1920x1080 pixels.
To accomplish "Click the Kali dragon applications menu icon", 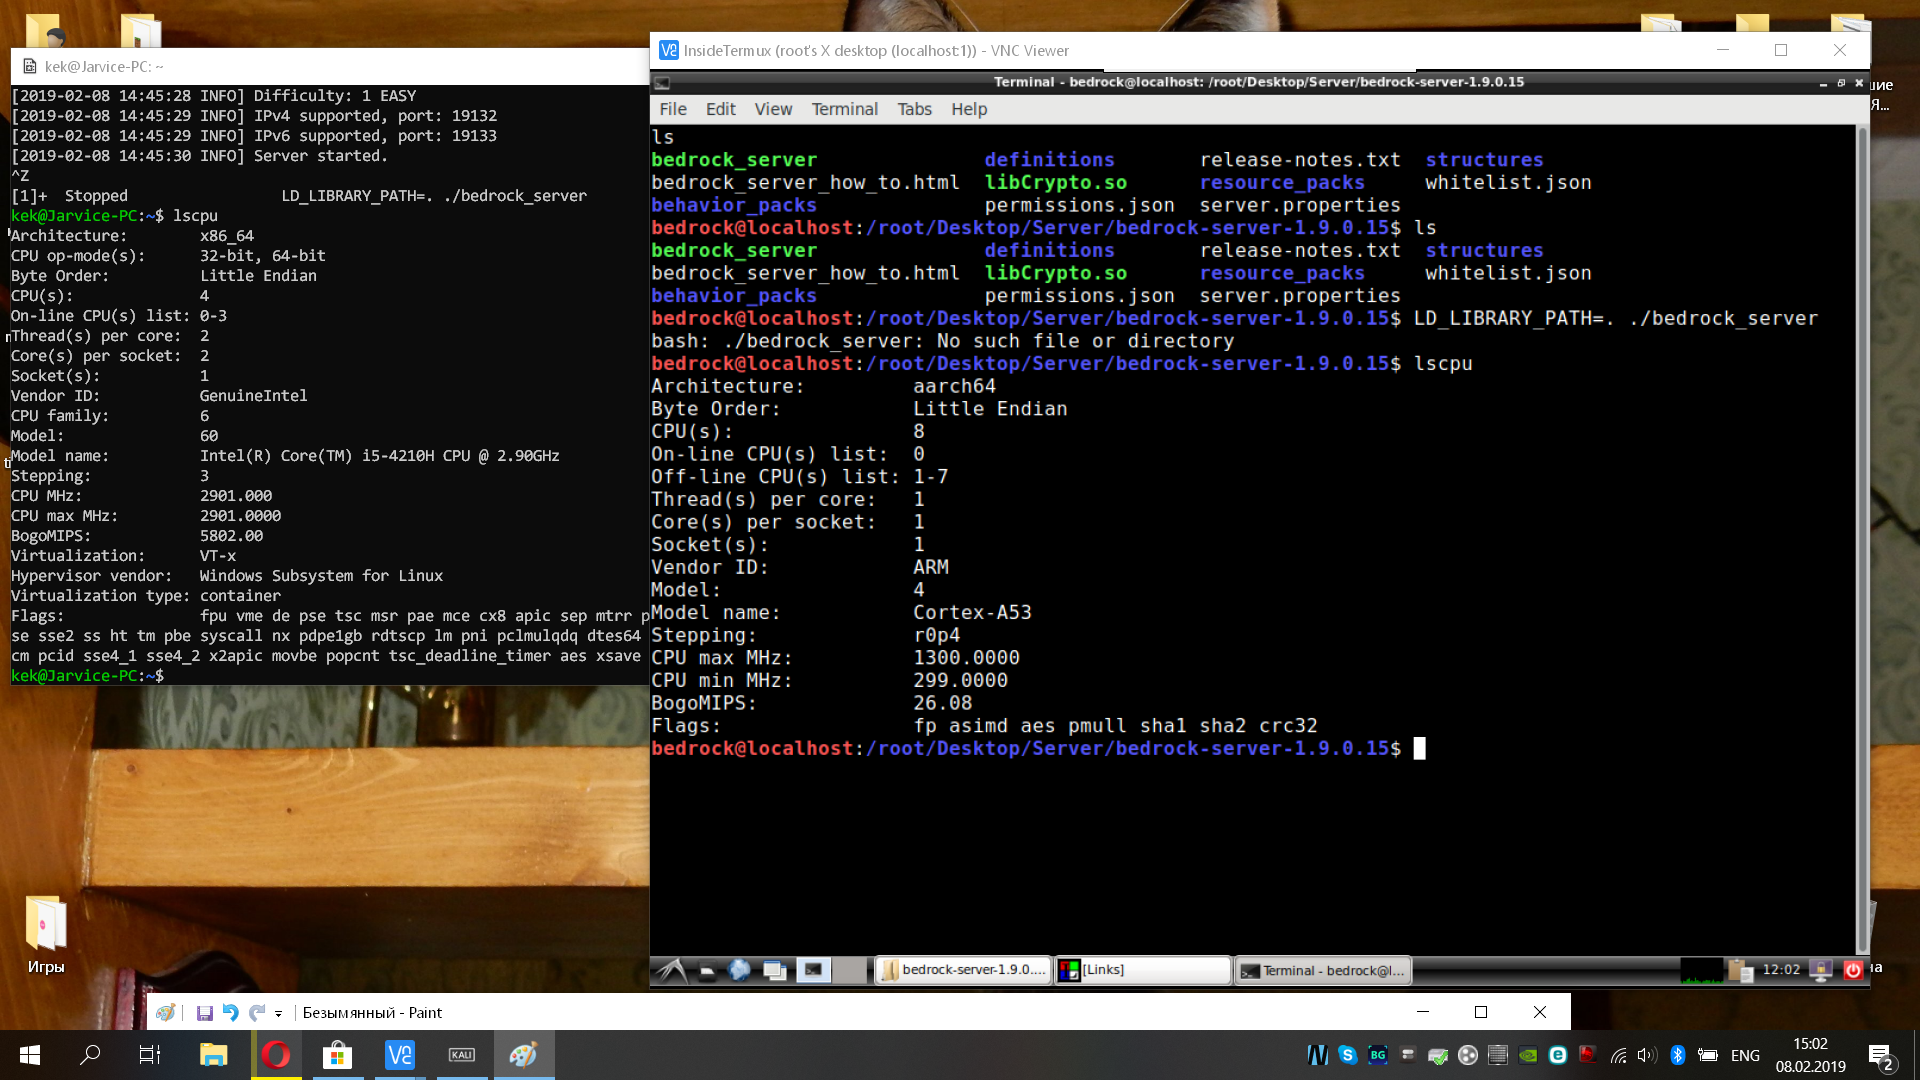I will pyautogui.click(x=673, y=970).
